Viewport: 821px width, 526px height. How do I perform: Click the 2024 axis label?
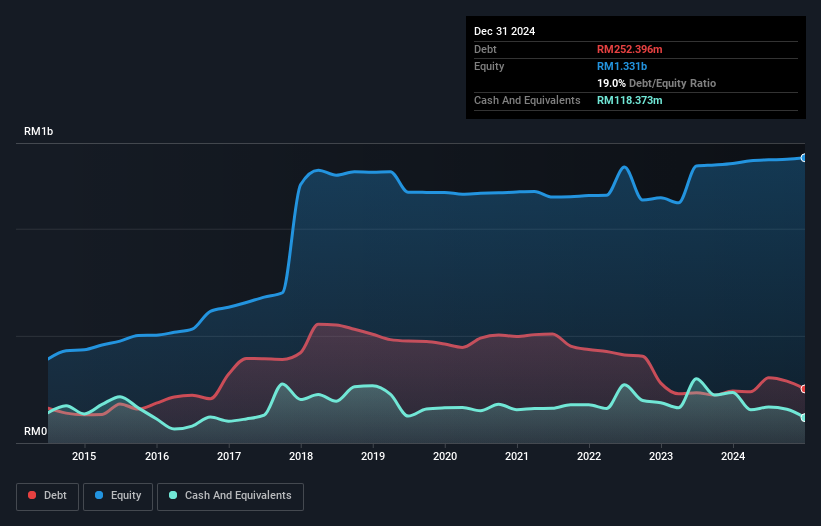point(733,456)
